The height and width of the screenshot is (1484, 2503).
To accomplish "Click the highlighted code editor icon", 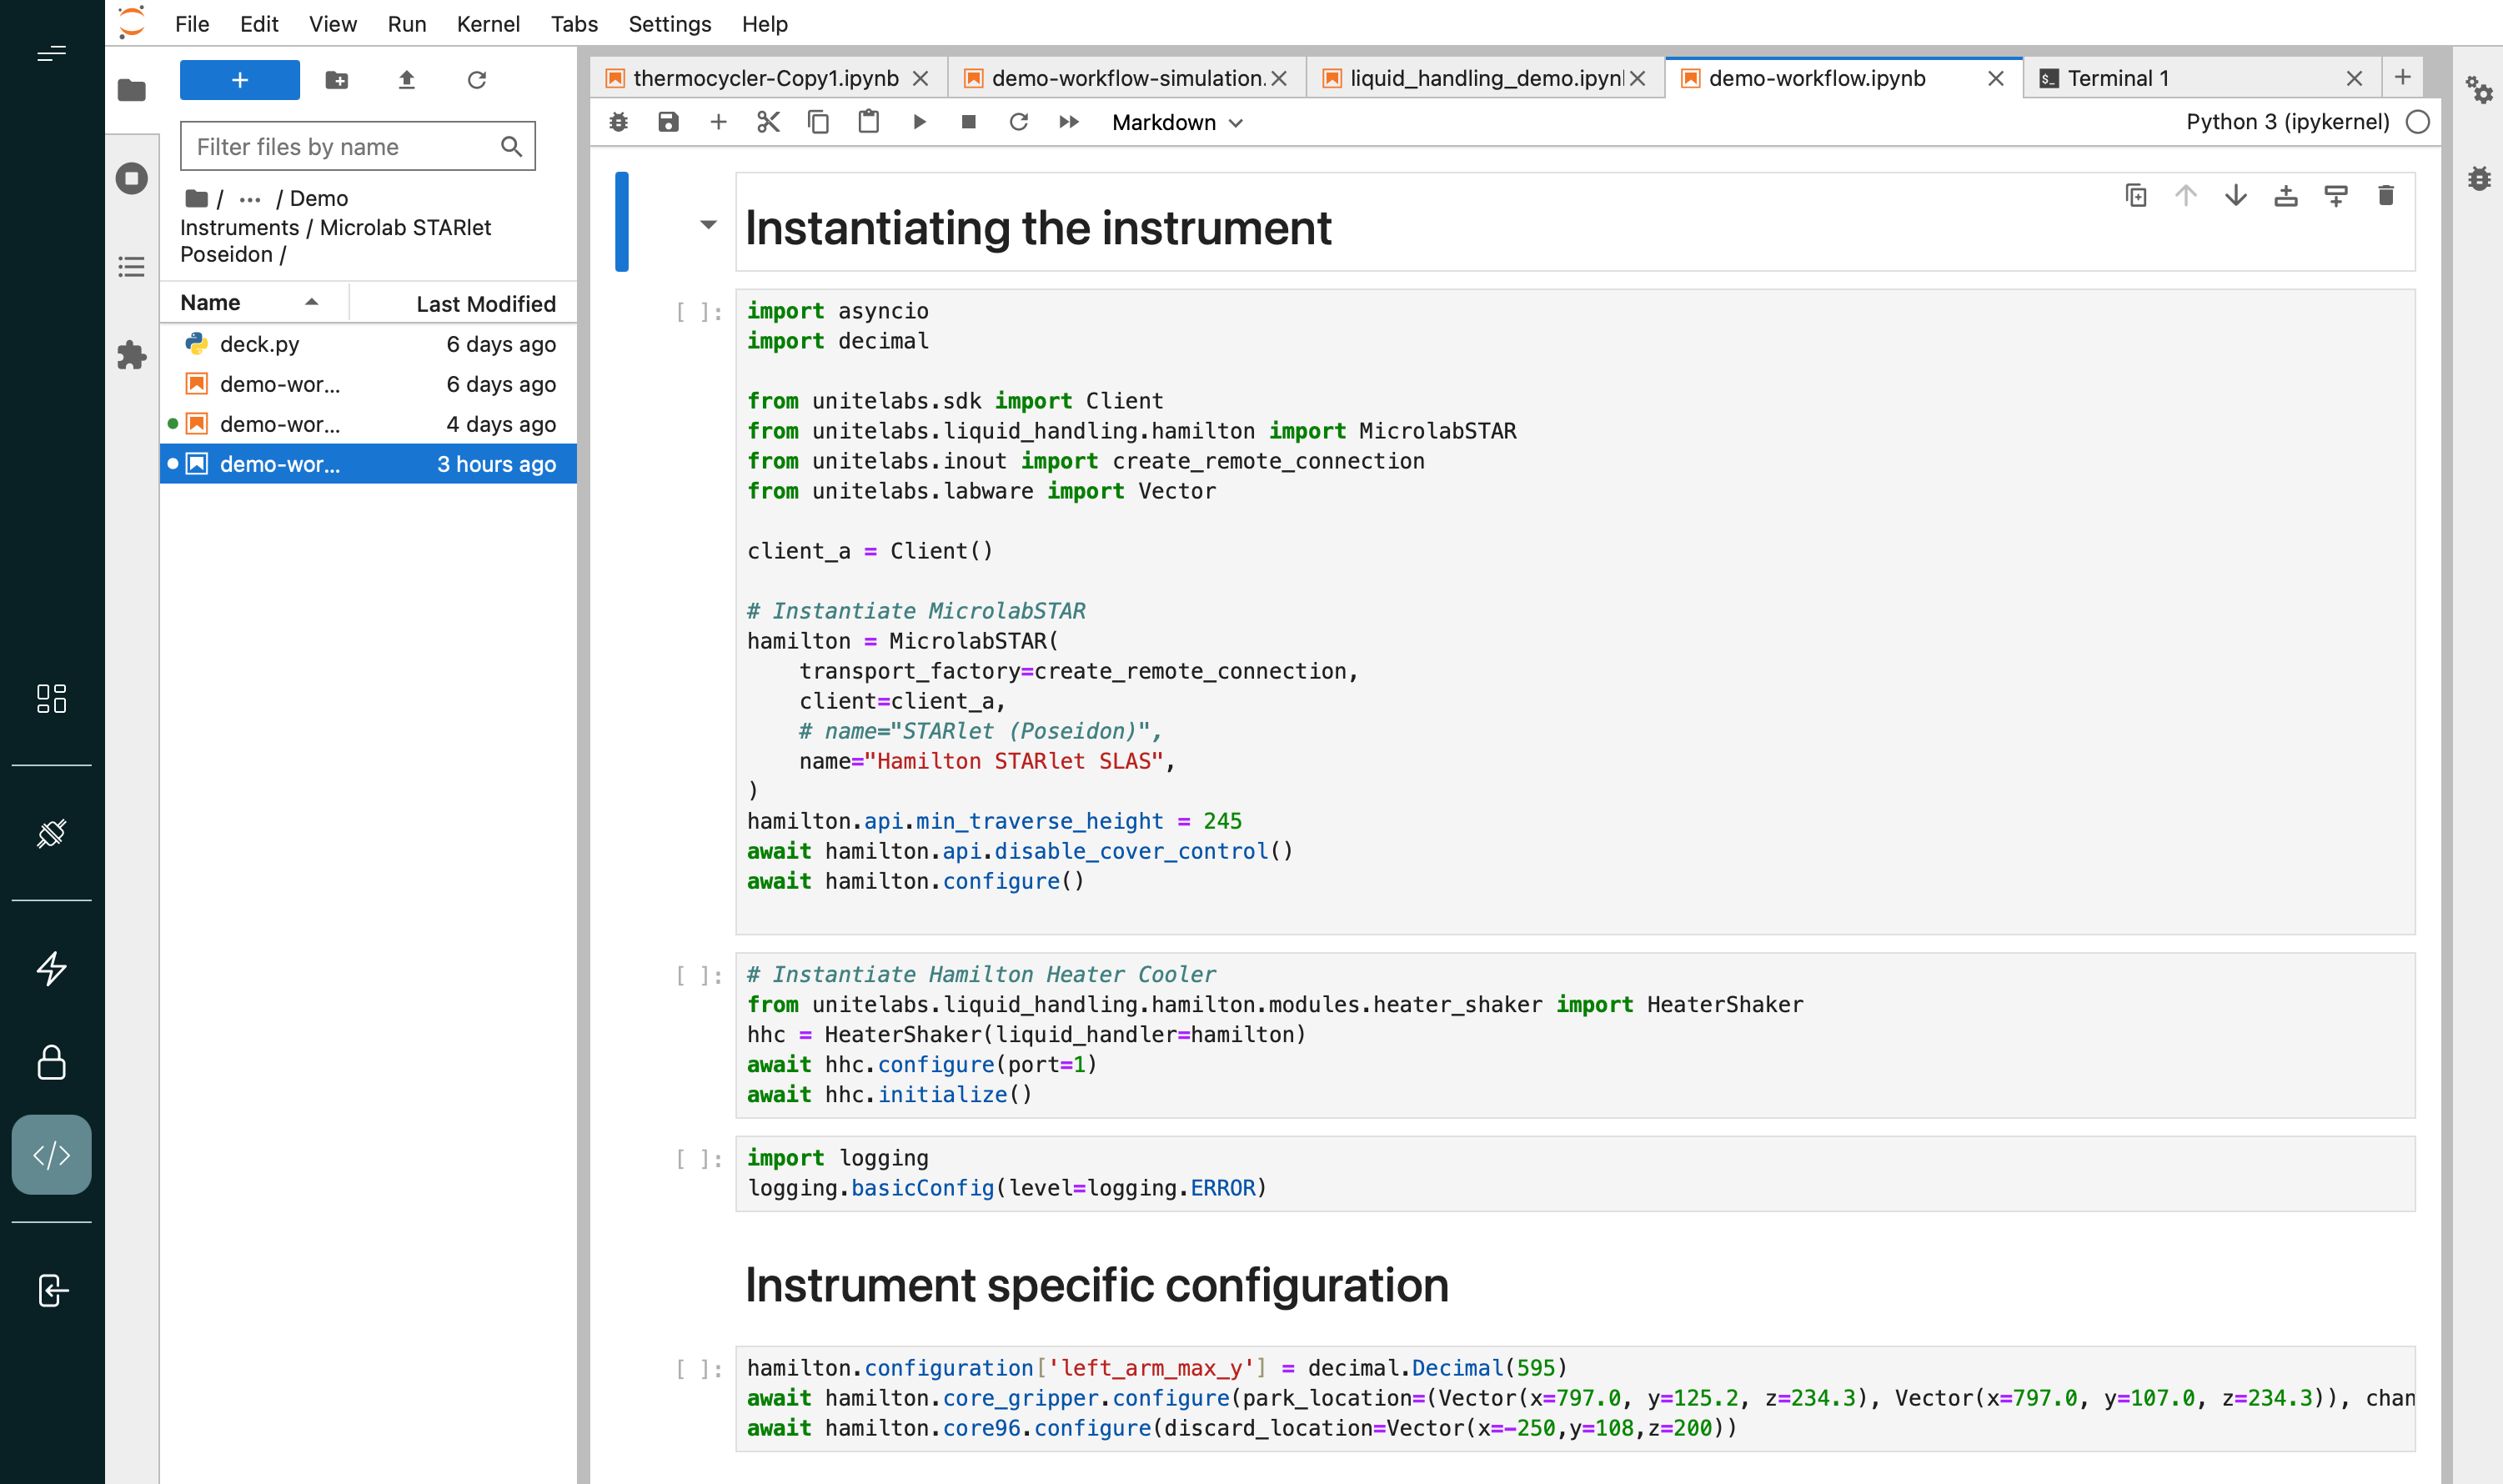I will [52, 1155].
